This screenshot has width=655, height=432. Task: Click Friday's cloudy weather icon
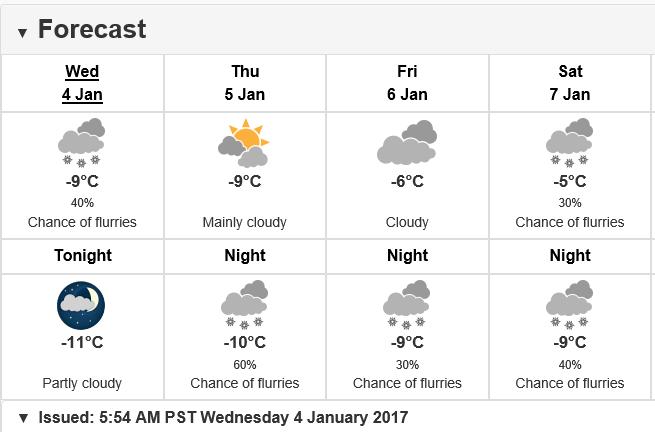pyautogui.click(x=407, y=143)
